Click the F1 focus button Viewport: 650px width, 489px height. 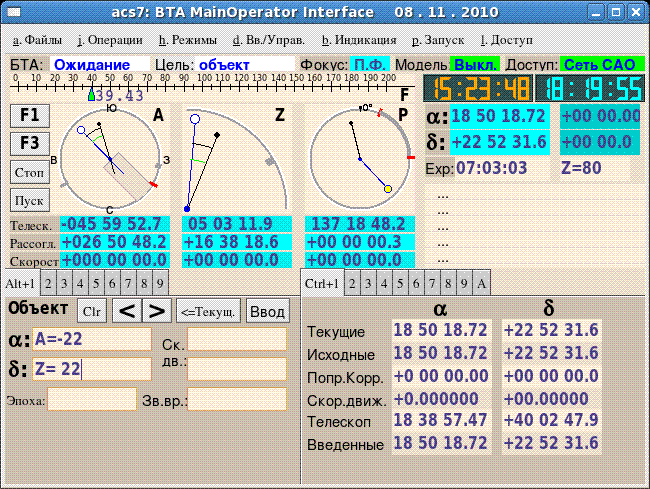tap(29, 115)
